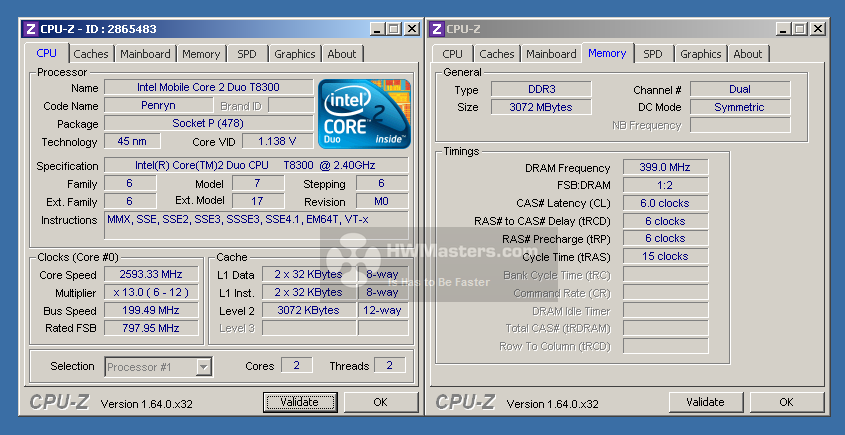845x435 pixels.
Task: Click the Package value Socket P (478)
Action: point(209,123)
